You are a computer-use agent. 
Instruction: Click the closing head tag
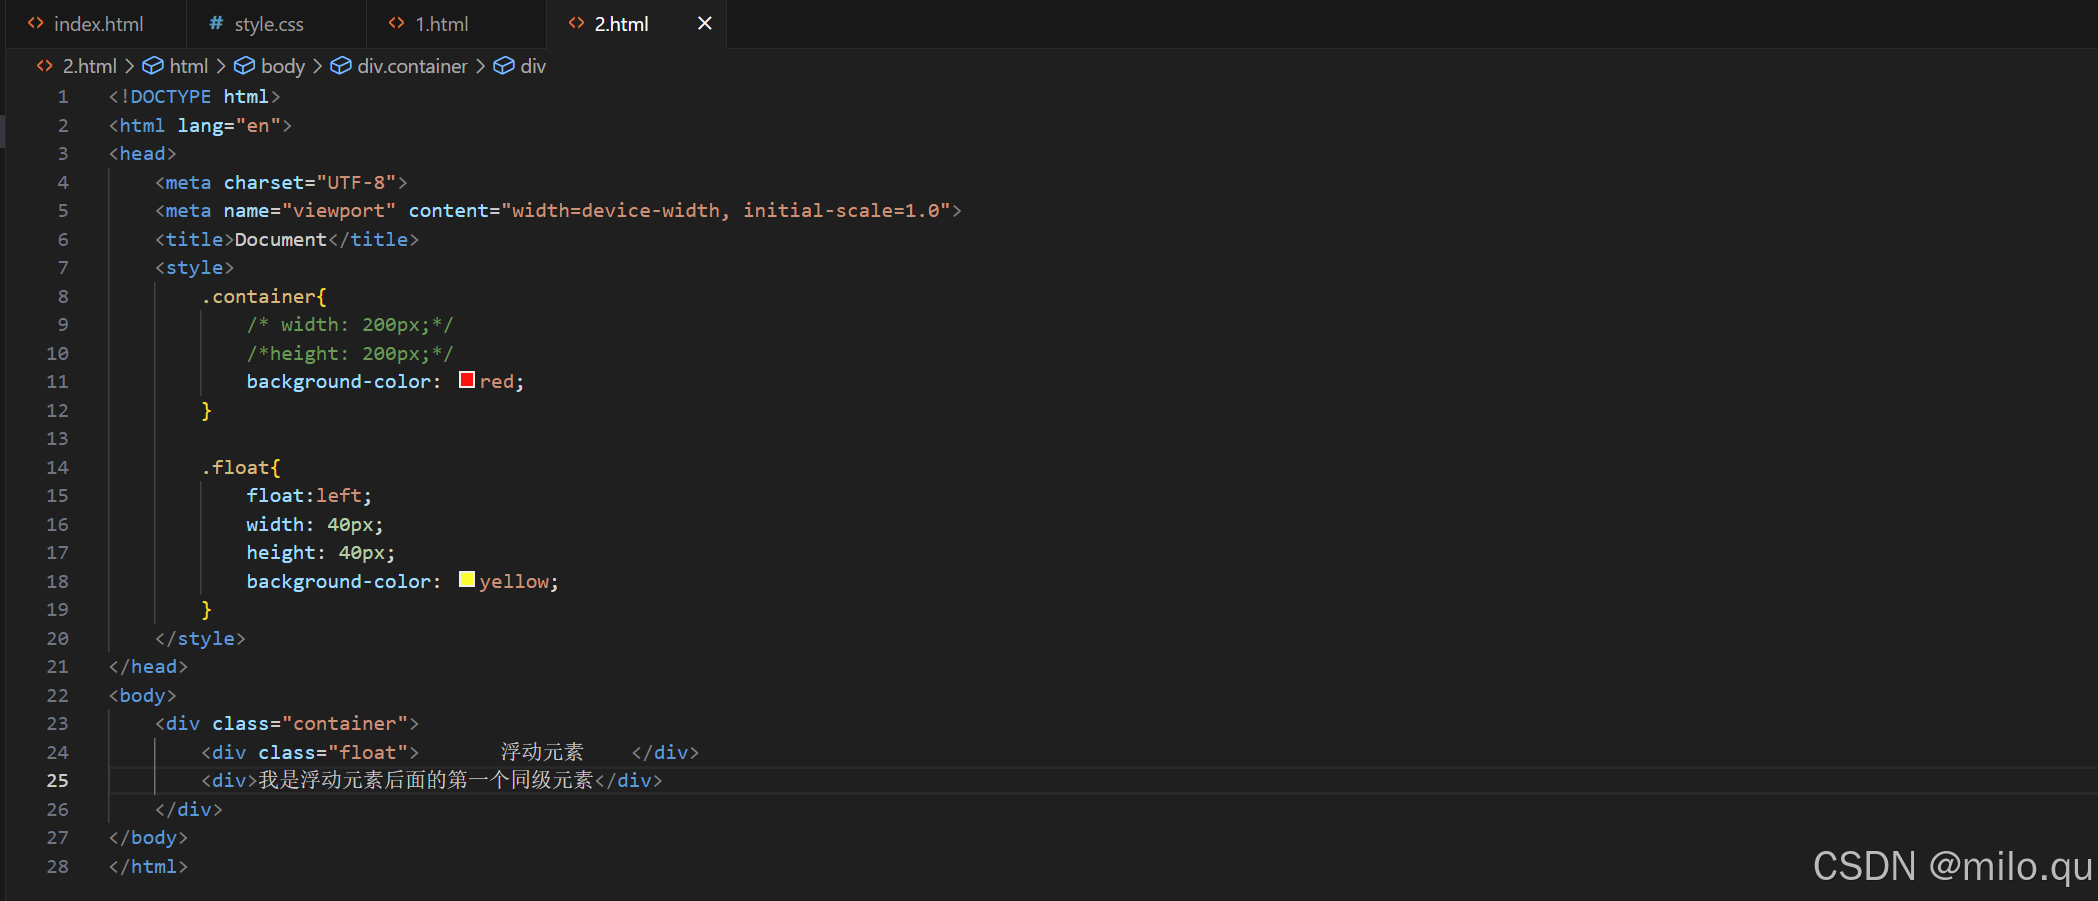pos(148,667)
